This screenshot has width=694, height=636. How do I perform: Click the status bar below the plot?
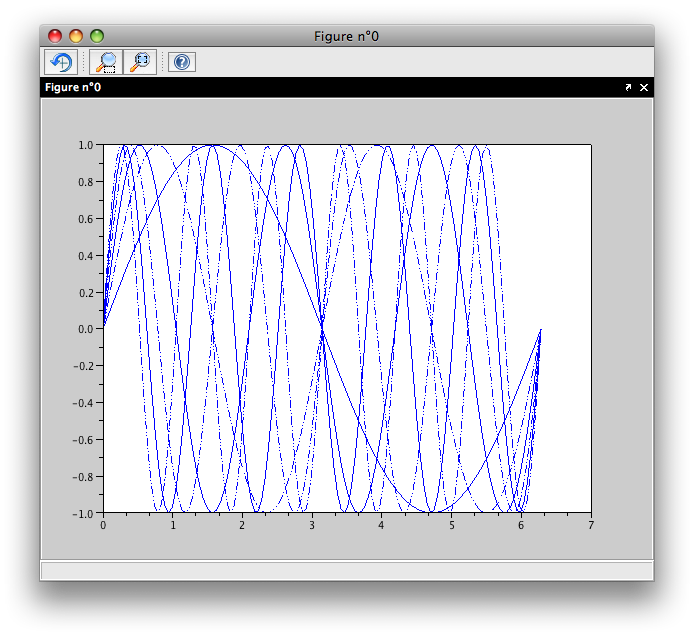click(346, 570)
